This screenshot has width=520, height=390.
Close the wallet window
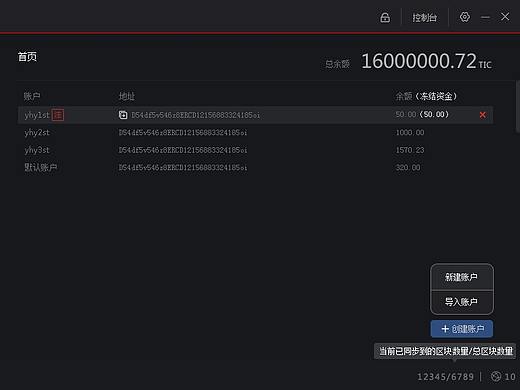coord(505,17)
